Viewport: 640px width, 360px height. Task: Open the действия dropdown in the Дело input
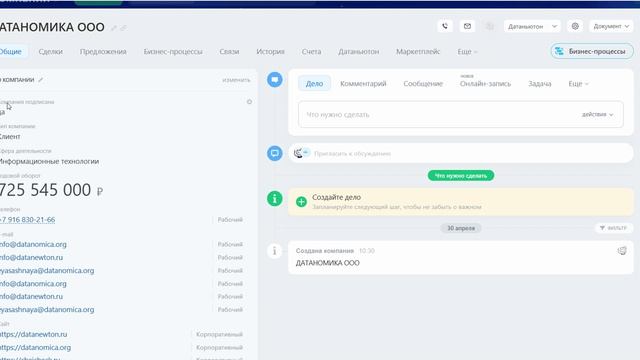point(597,115)
